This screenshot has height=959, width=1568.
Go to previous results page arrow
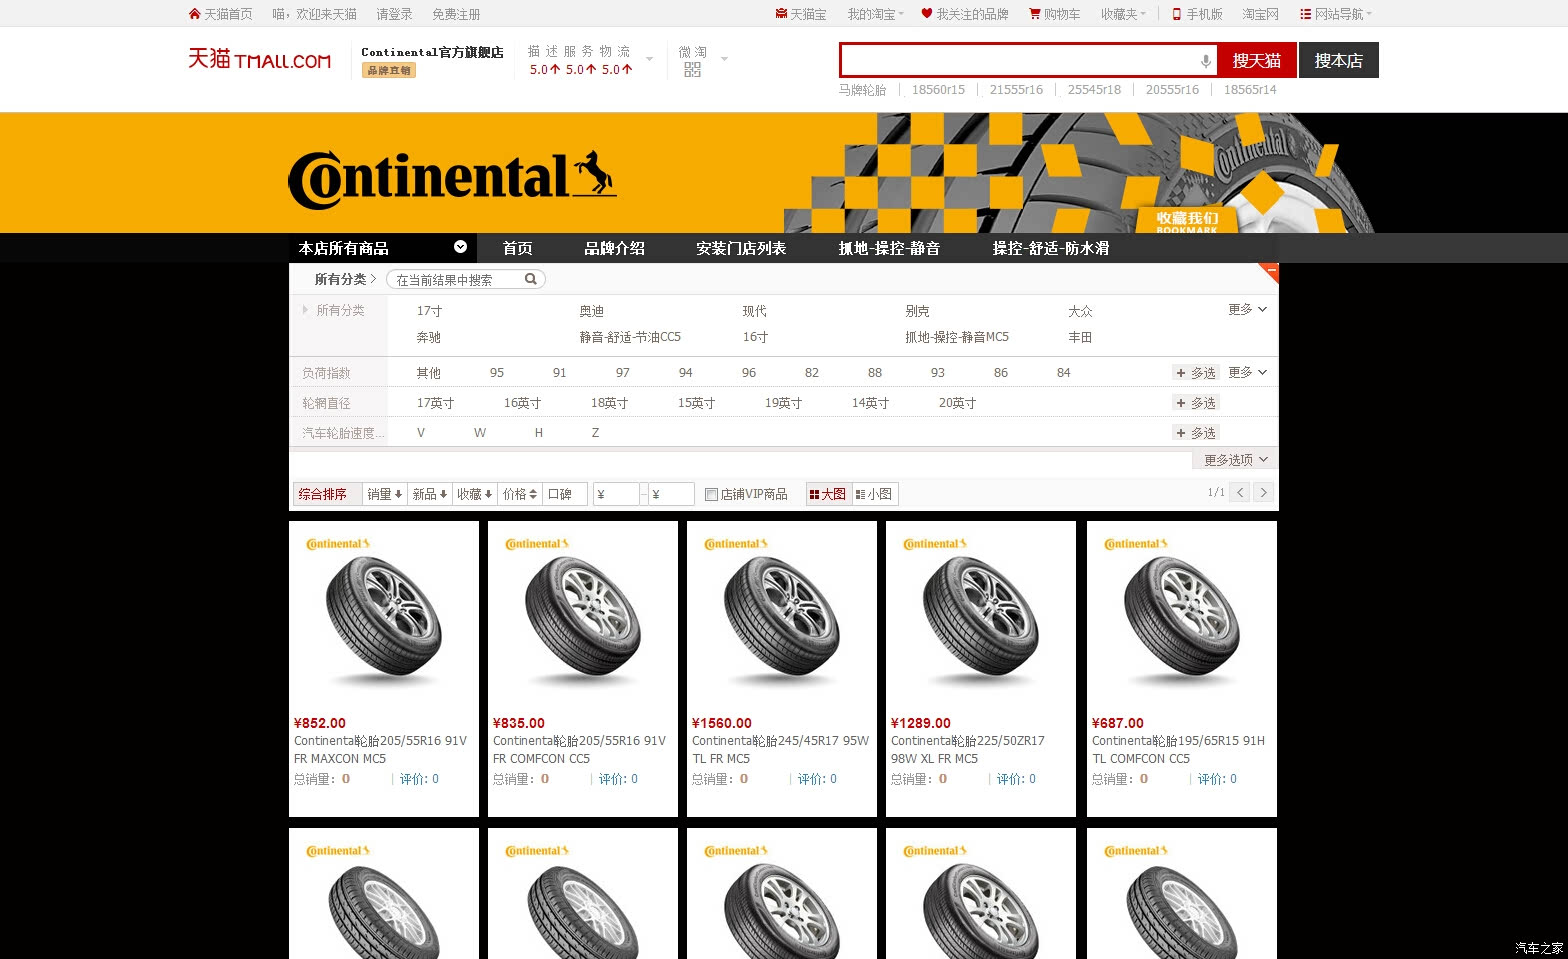click(1240, 493)
